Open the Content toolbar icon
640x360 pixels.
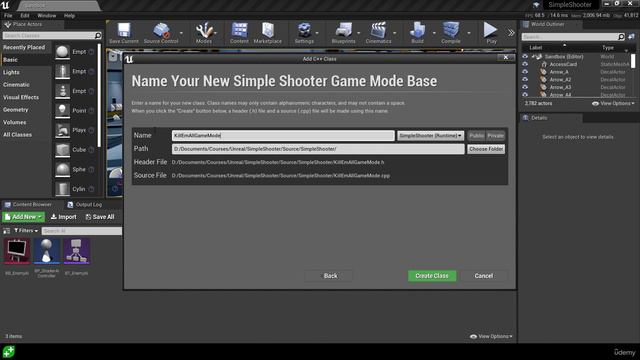point(239,33)
